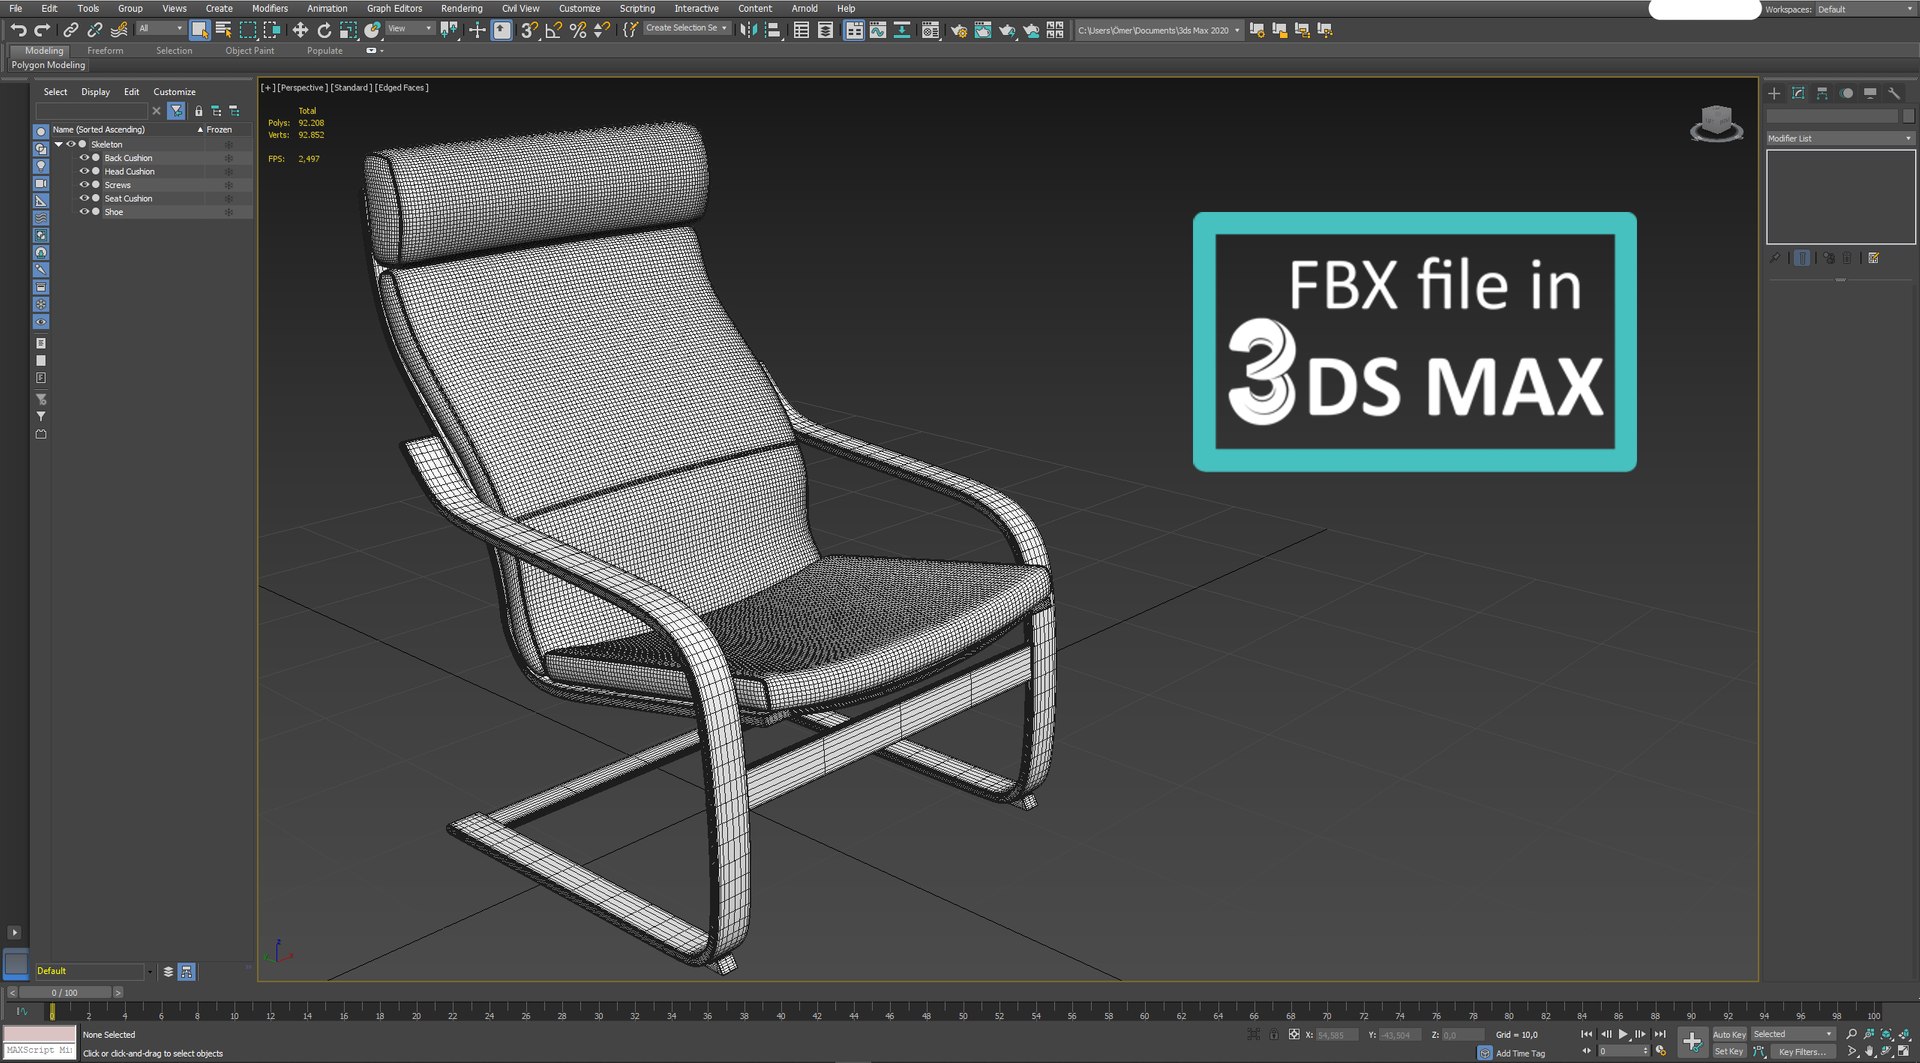Hide the Head Cushion object
This screenshot has width=1920, height=1063.
point(84,171)
